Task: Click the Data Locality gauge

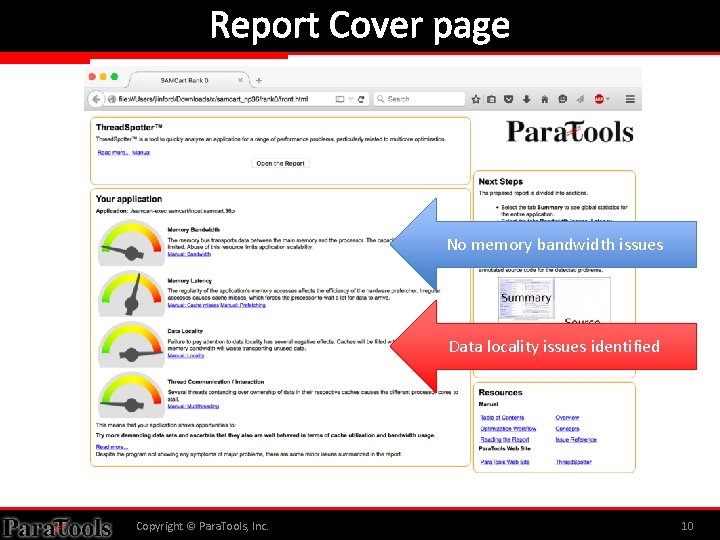Action: click(x=131, y=344)
